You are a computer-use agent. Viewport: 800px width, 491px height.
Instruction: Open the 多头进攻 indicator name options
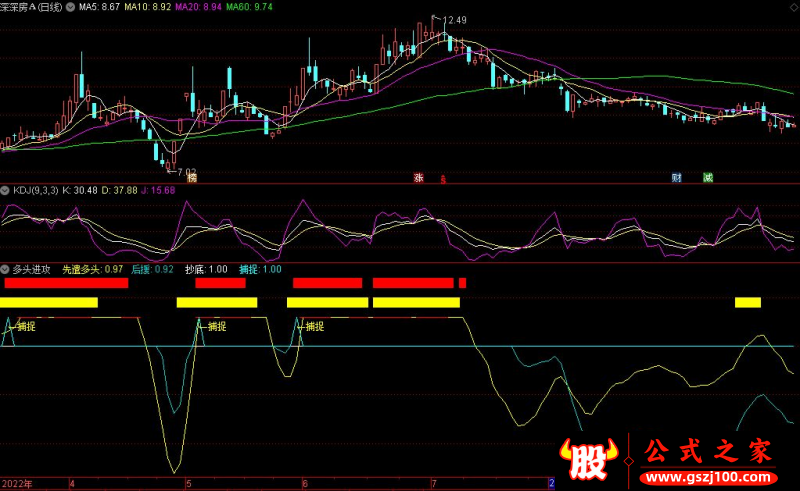32,270
